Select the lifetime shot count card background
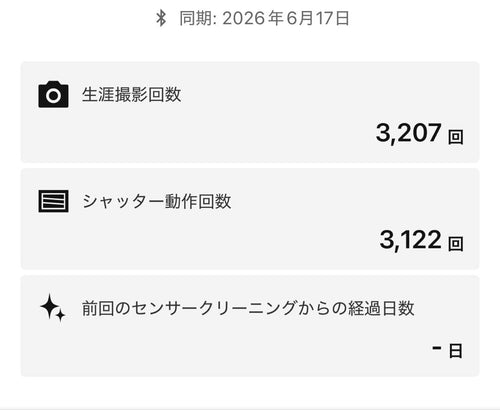Viewport: 500px width, 410px height. tap(250, 112)
